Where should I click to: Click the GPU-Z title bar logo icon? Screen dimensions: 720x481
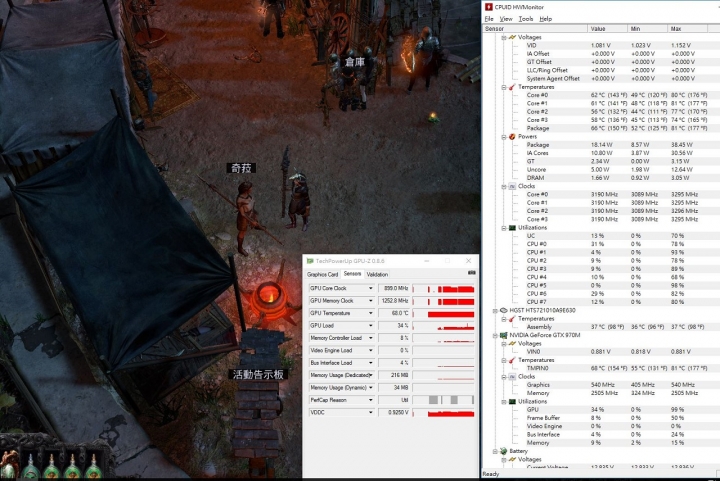point(310,261)
